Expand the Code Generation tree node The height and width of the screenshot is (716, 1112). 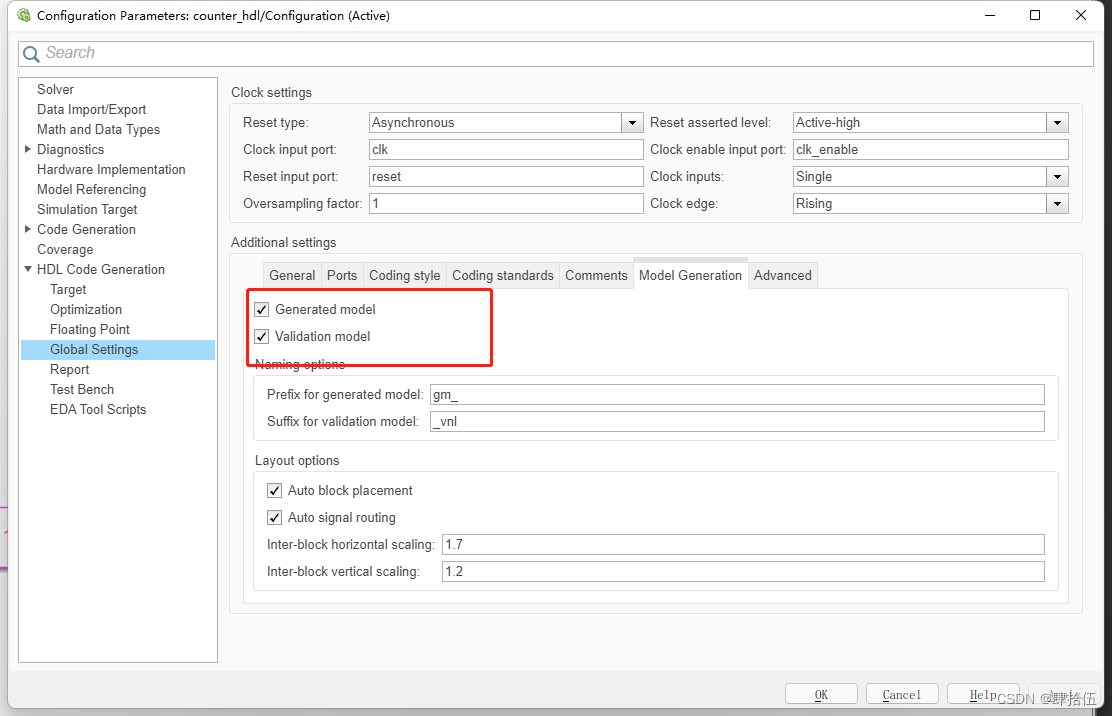[x=28, y=229]
